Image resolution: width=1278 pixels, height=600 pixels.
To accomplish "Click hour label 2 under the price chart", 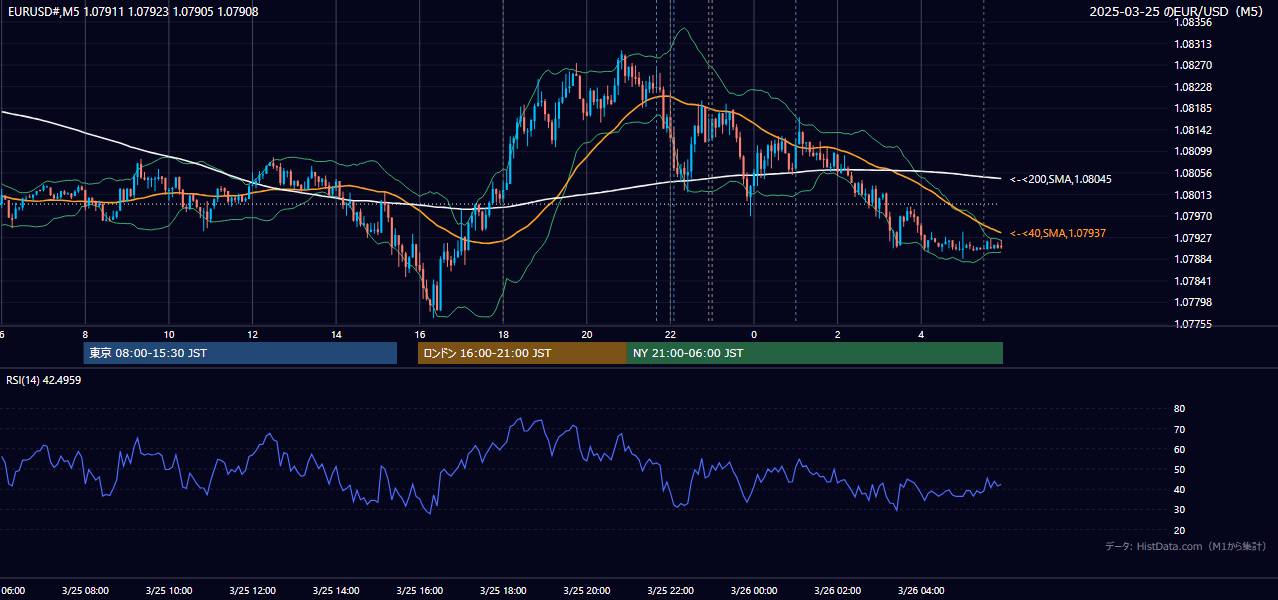I will click(x=838, y=334).
